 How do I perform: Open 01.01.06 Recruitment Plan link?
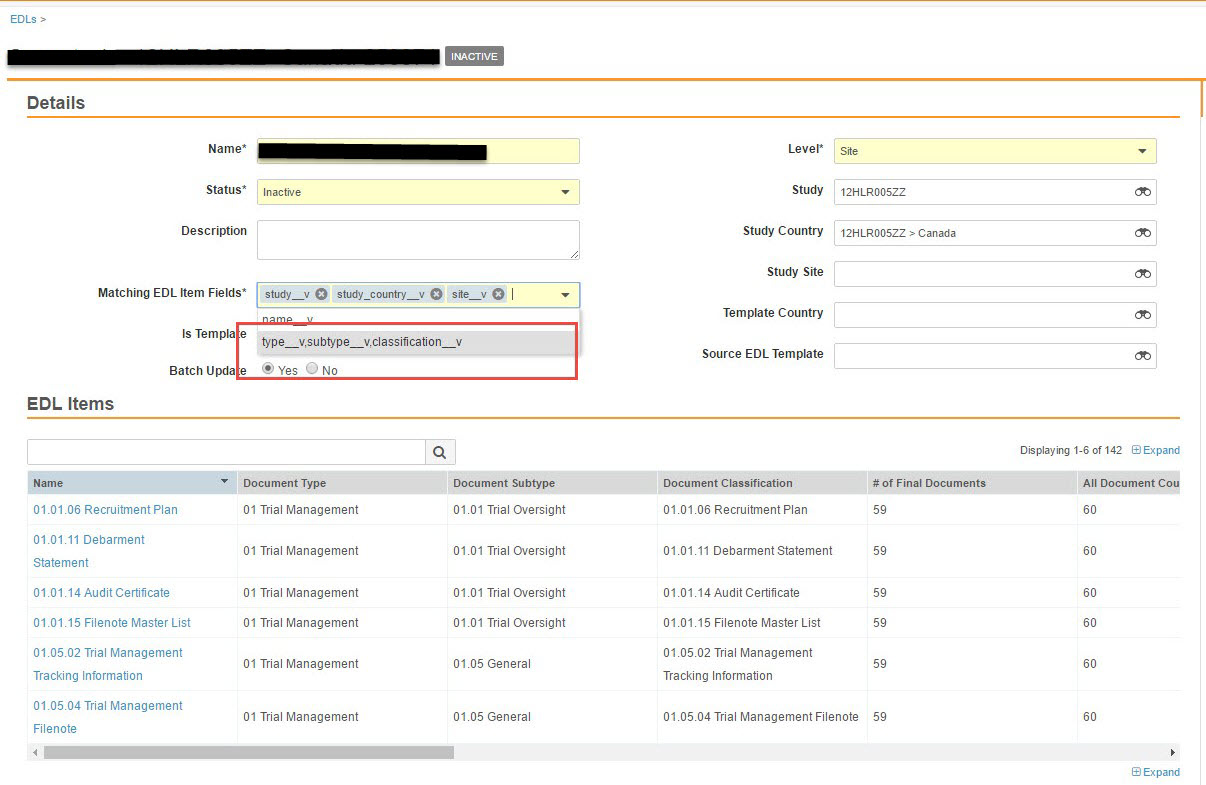(x=105, y=510)
